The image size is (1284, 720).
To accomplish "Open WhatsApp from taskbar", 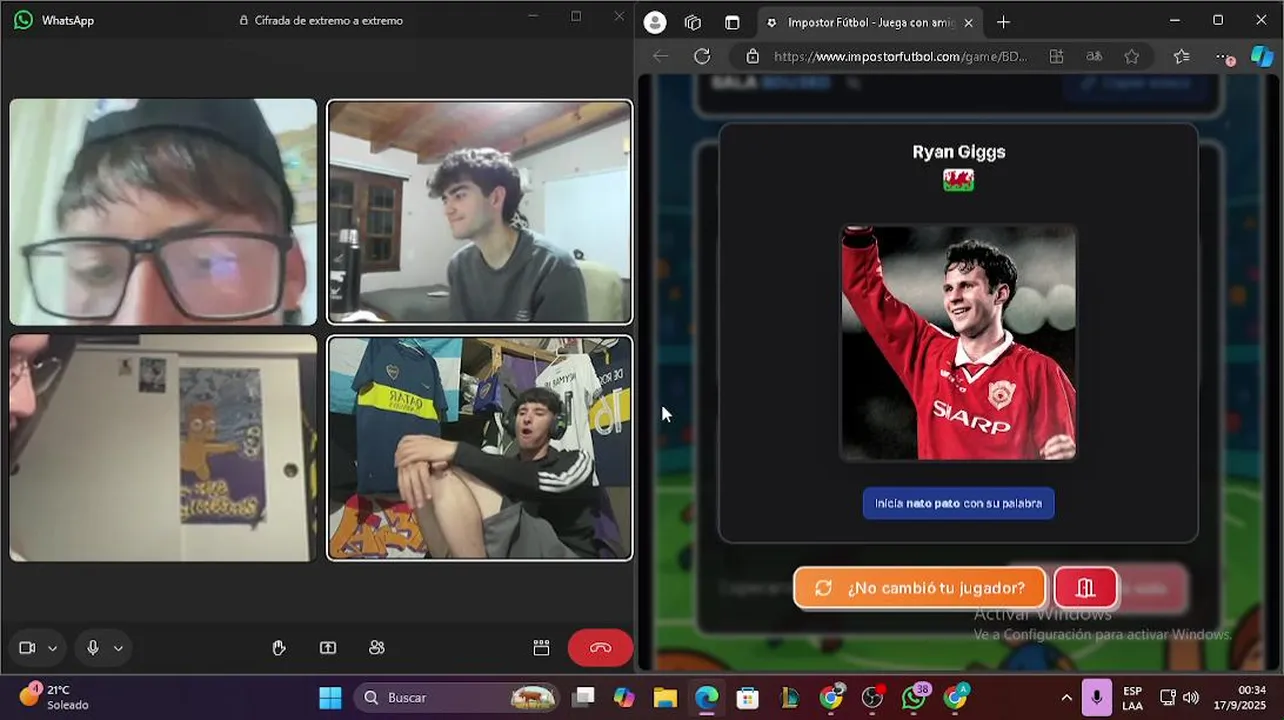I will pos(914,697).
